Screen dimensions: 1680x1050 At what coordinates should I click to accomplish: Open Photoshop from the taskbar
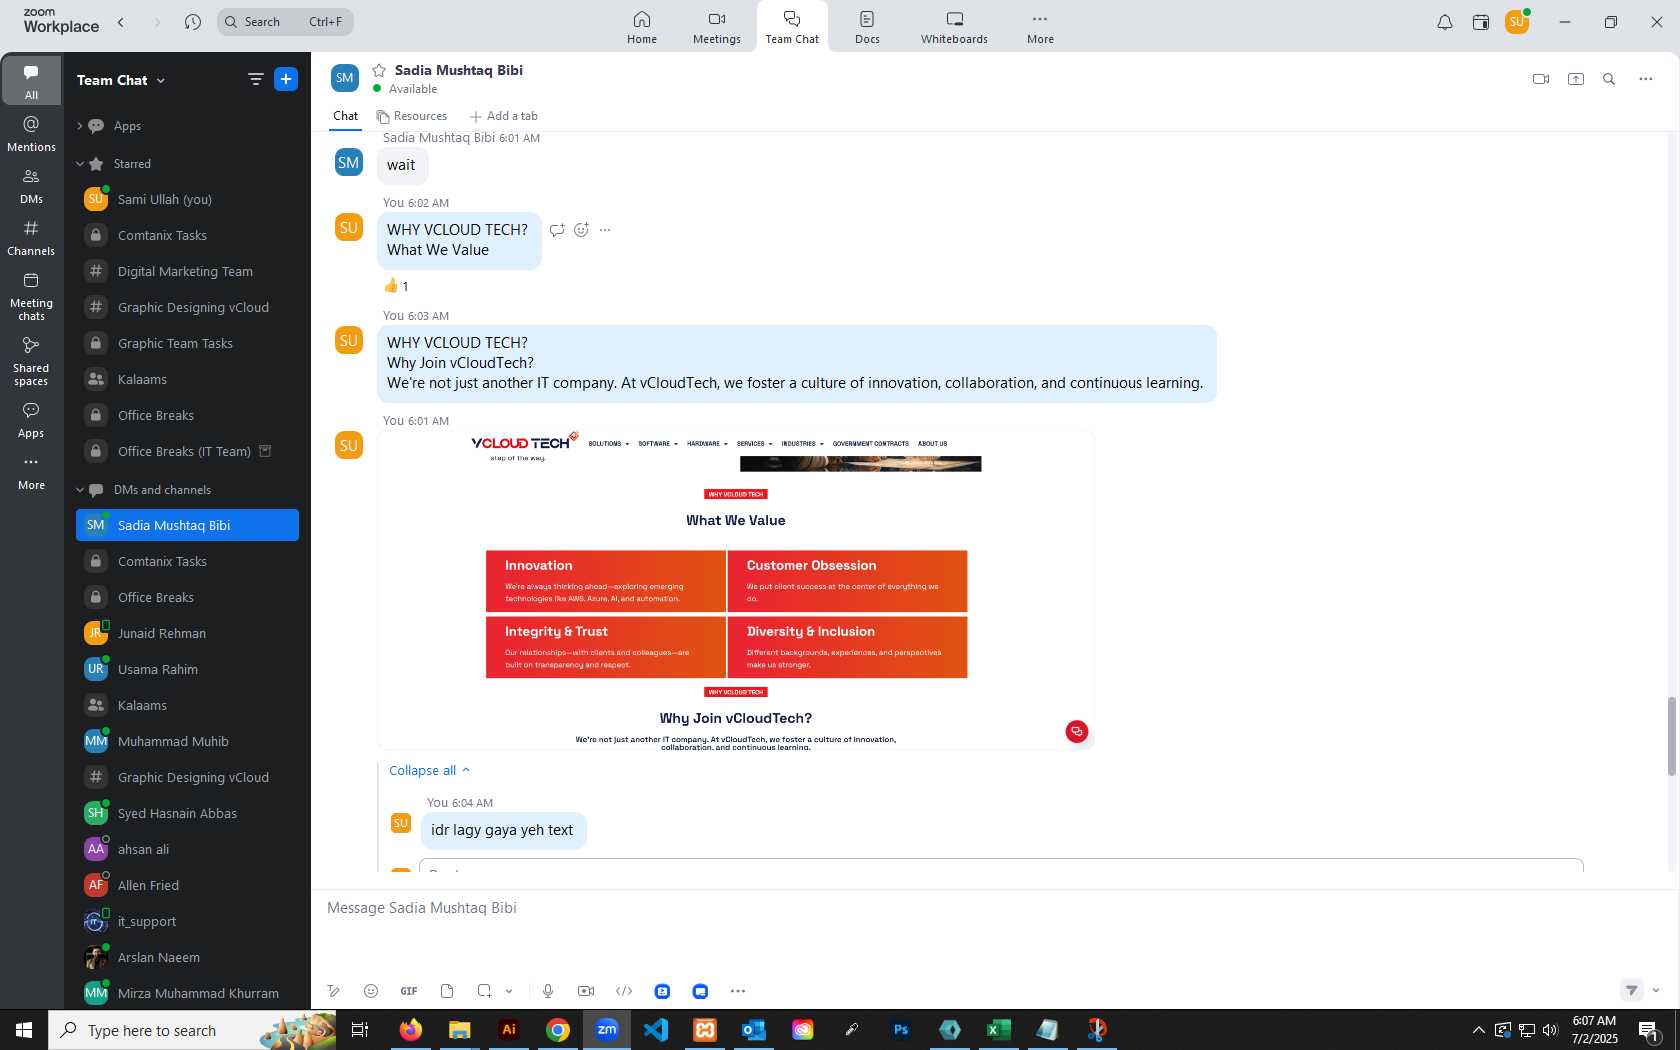(x=901, y=1030)
